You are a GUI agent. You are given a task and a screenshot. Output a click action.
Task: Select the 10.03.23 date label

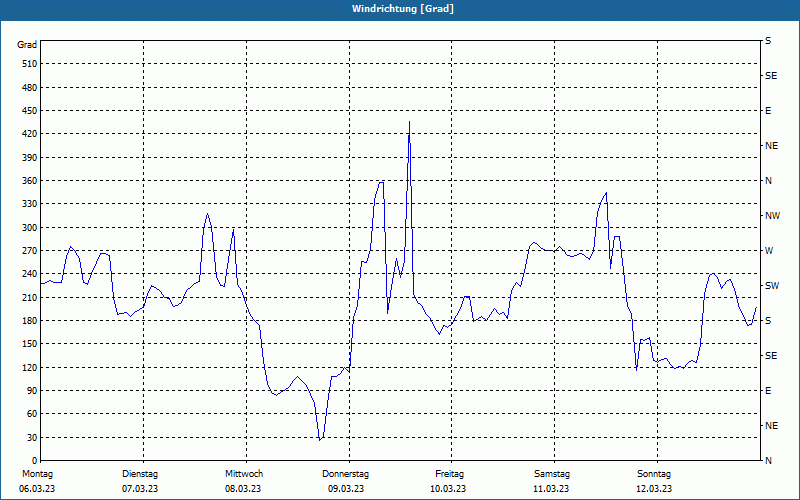[448, 489]
